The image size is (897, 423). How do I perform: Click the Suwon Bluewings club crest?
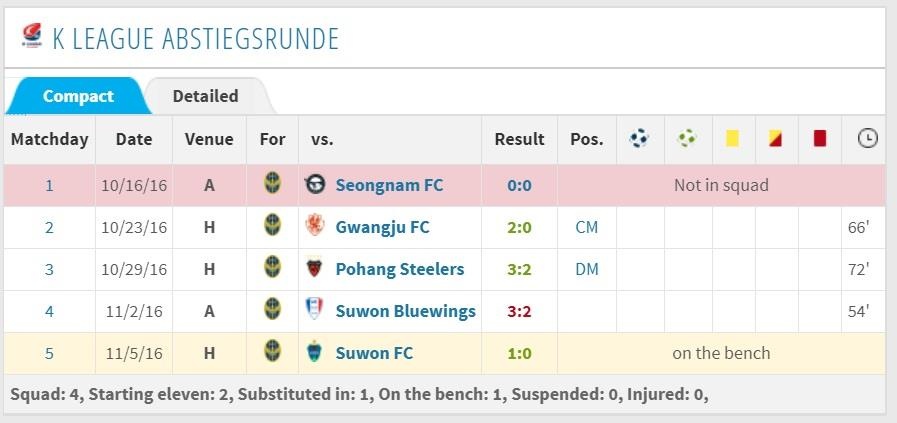tap(315, 311)
